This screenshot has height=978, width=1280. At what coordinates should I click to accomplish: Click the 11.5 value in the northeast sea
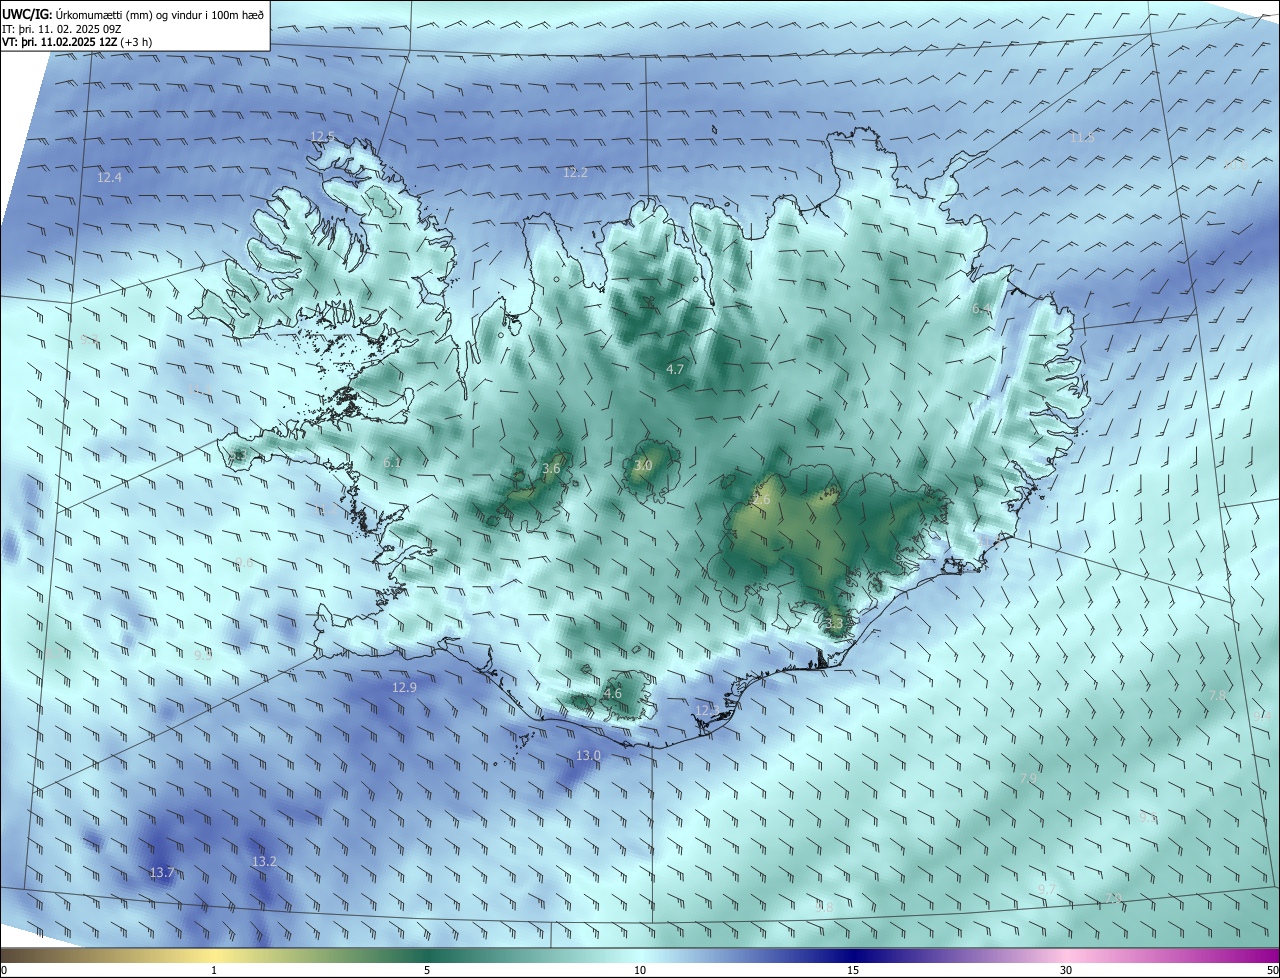[x=1082, y=137]
